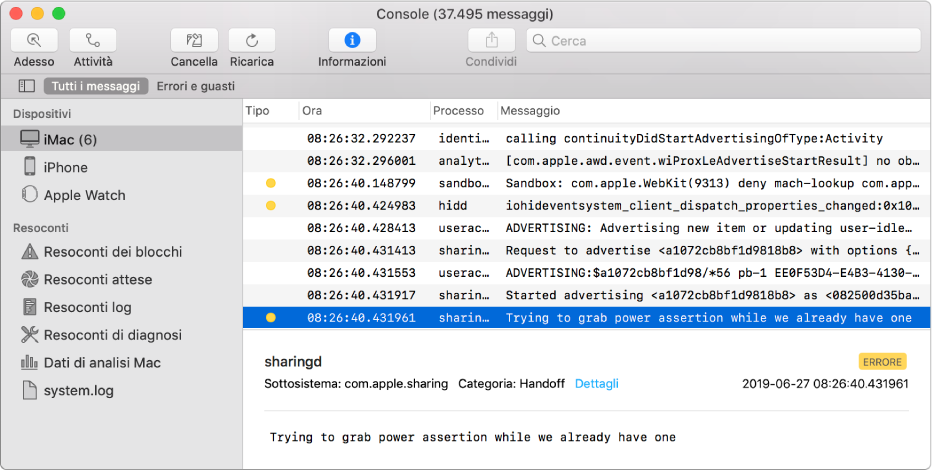Click yellow dot on the sandbox row

[270, 183]
